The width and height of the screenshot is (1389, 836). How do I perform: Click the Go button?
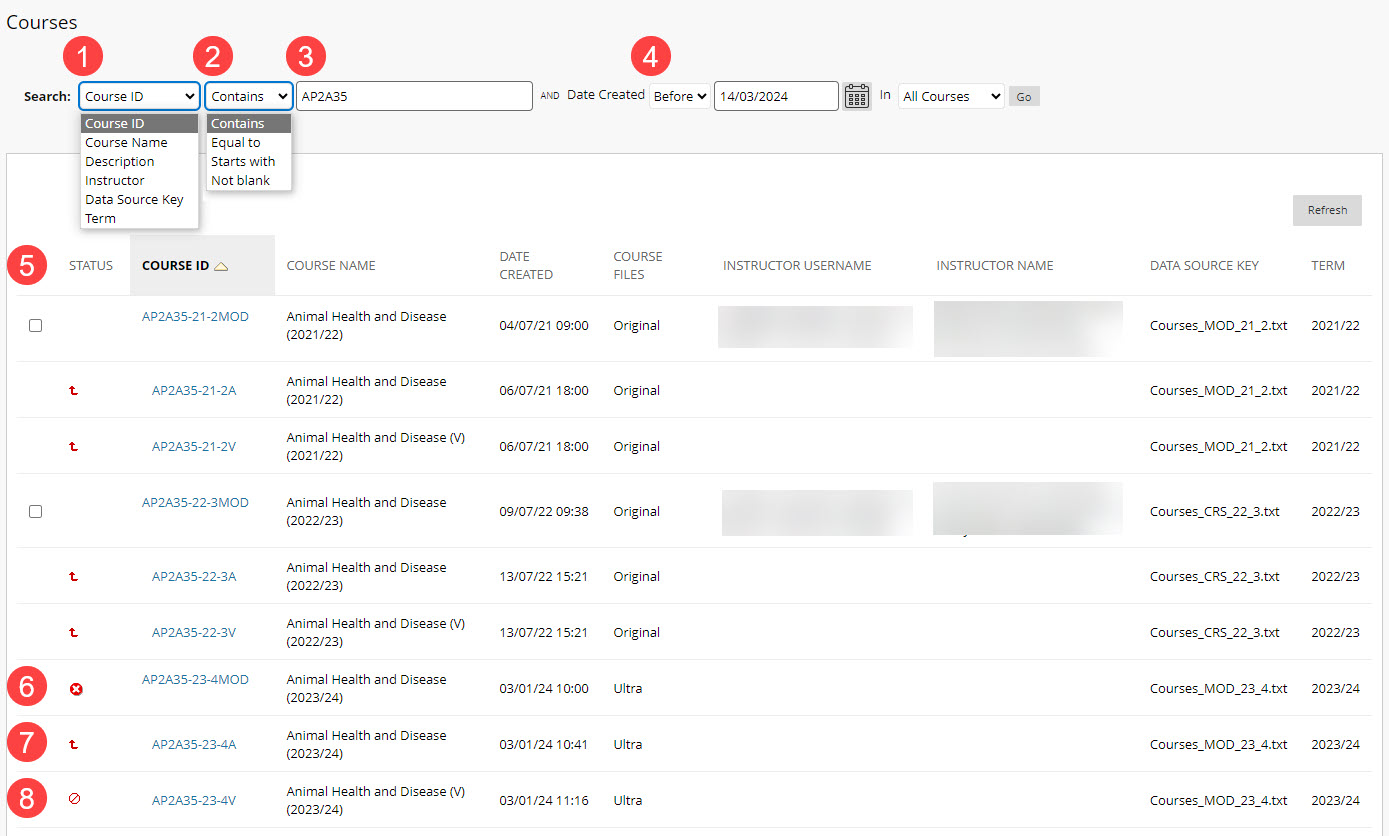pyautogui.click(x=1023, y=96)
